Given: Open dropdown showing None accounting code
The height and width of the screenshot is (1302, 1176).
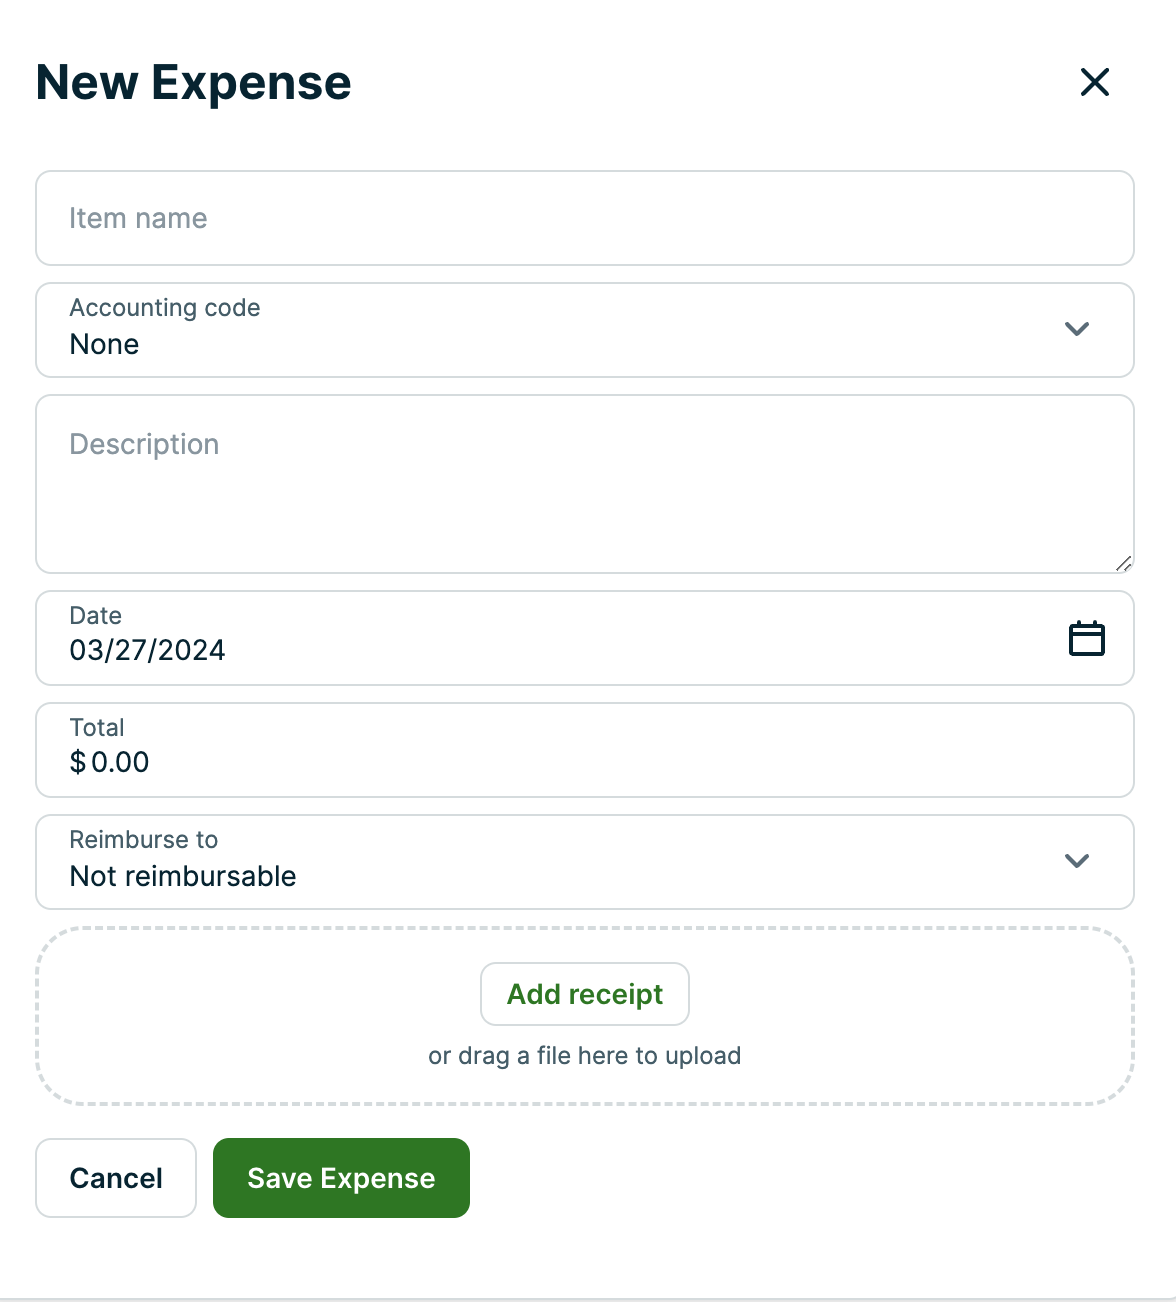Looking at the screenshot, I should [104, 345].
